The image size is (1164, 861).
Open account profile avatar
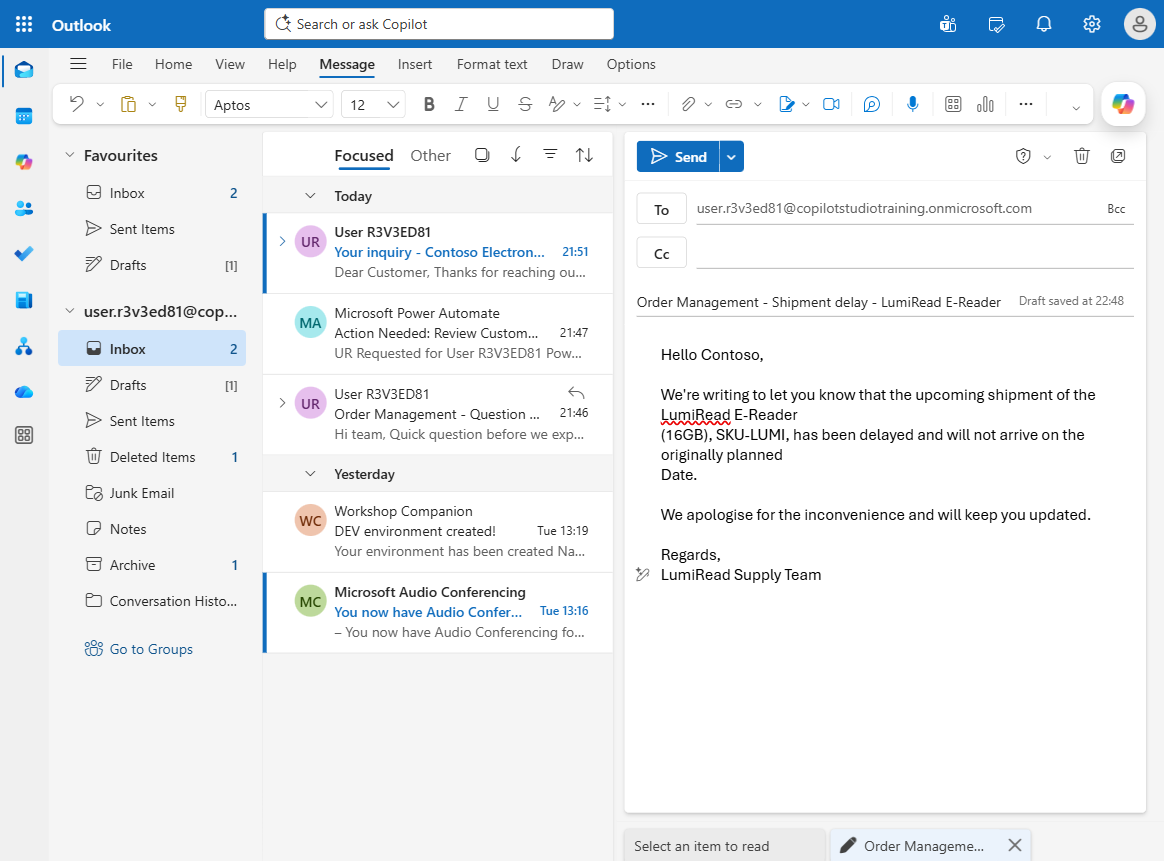(1139, 24)
